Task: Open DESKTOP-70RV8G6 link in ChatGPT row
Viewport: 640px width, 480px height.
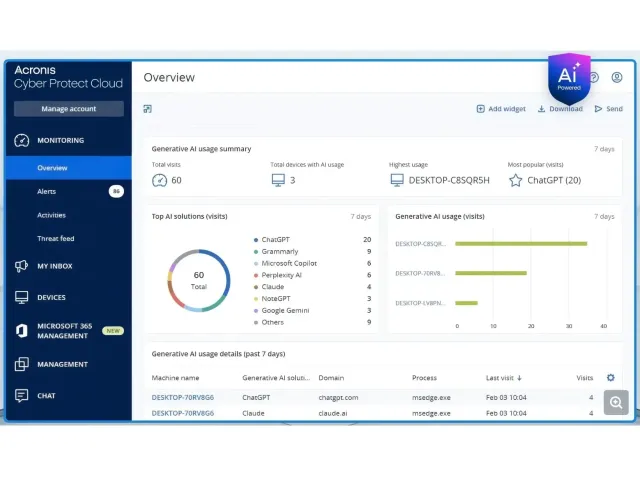Action: coord(182,398)
